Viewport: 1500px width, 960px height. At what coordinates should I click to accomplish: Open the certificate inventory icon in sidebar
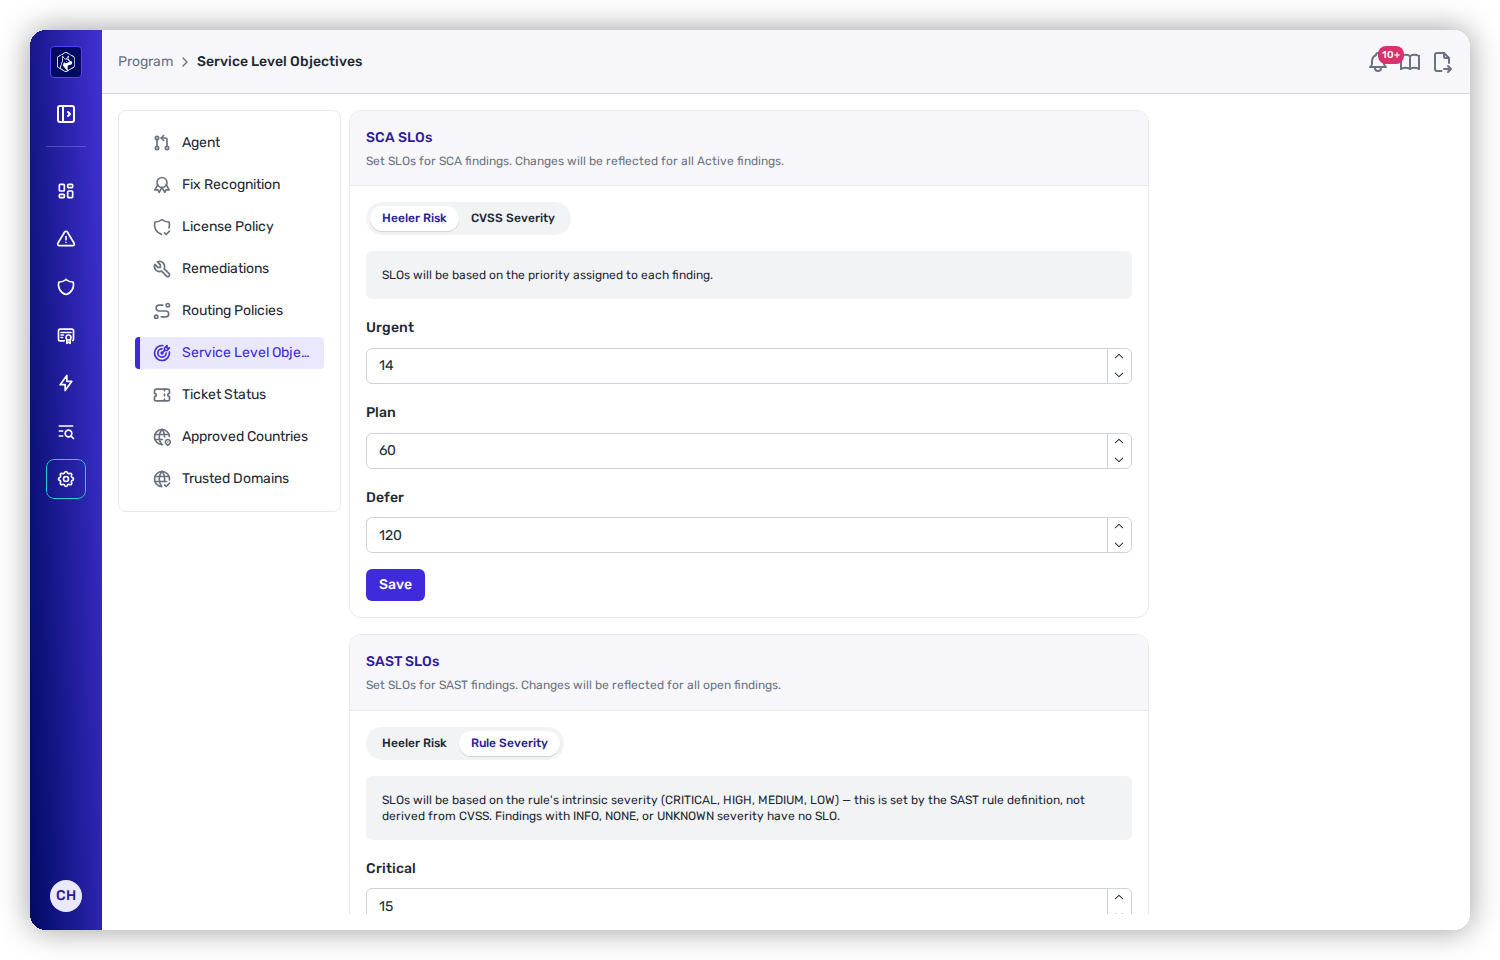(x=66, y=335)
